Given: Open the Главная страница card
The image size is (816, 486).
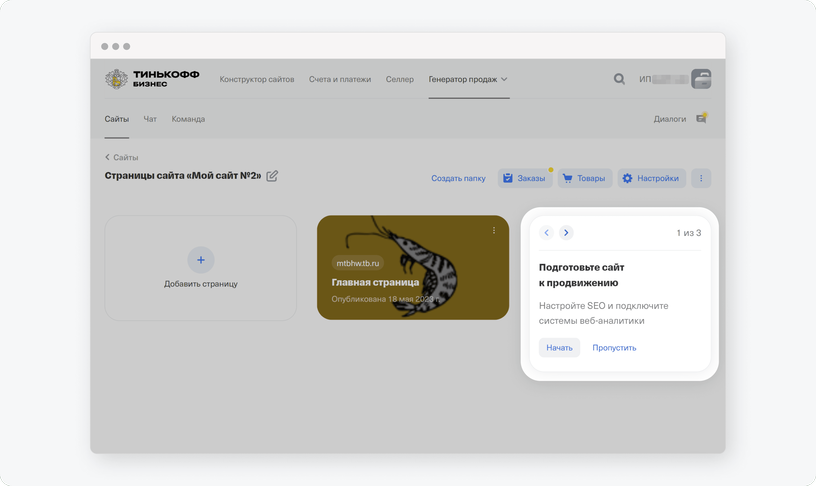Looking at the screenshot, I should click(x=413, y=267).
